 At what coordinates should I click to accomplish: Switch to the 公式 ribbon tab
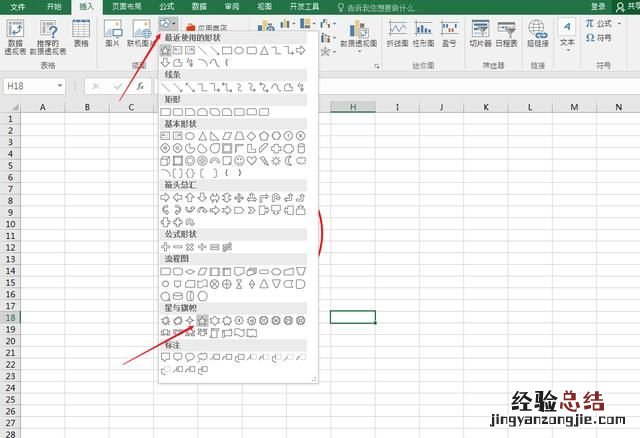(x=167, y=7)
